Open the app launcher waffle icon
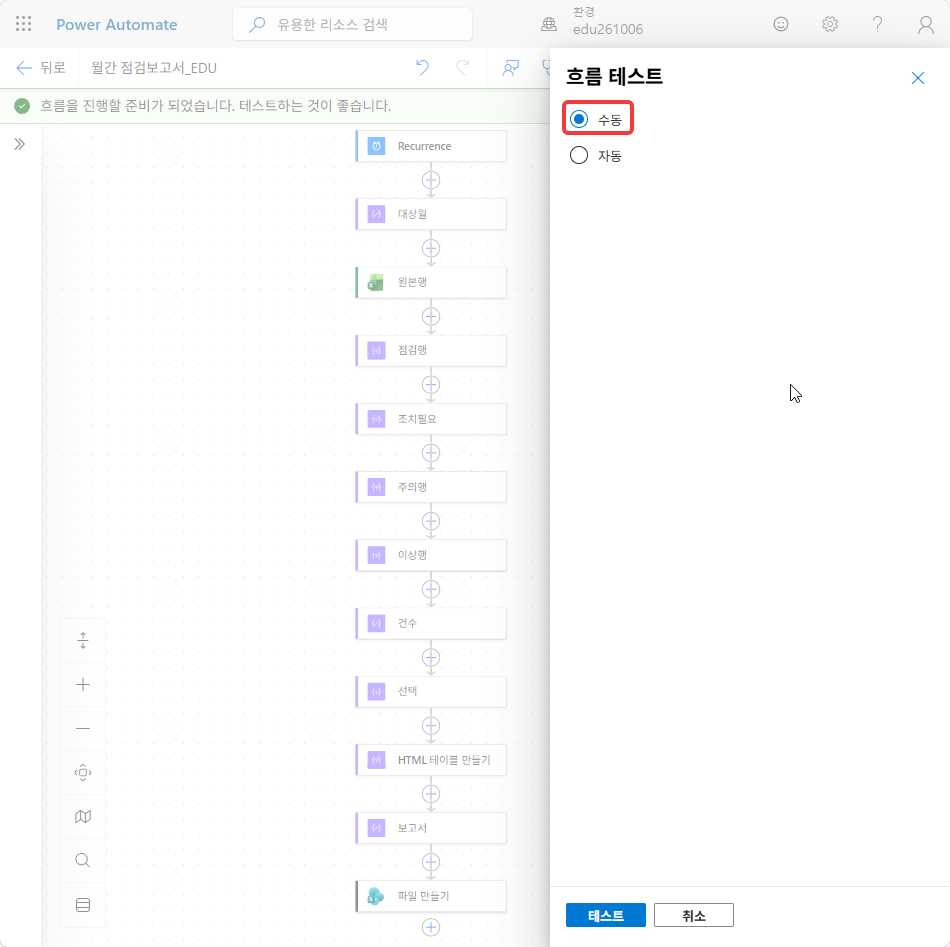The height and width of the screenshot is (947, 950). (24, 24)
